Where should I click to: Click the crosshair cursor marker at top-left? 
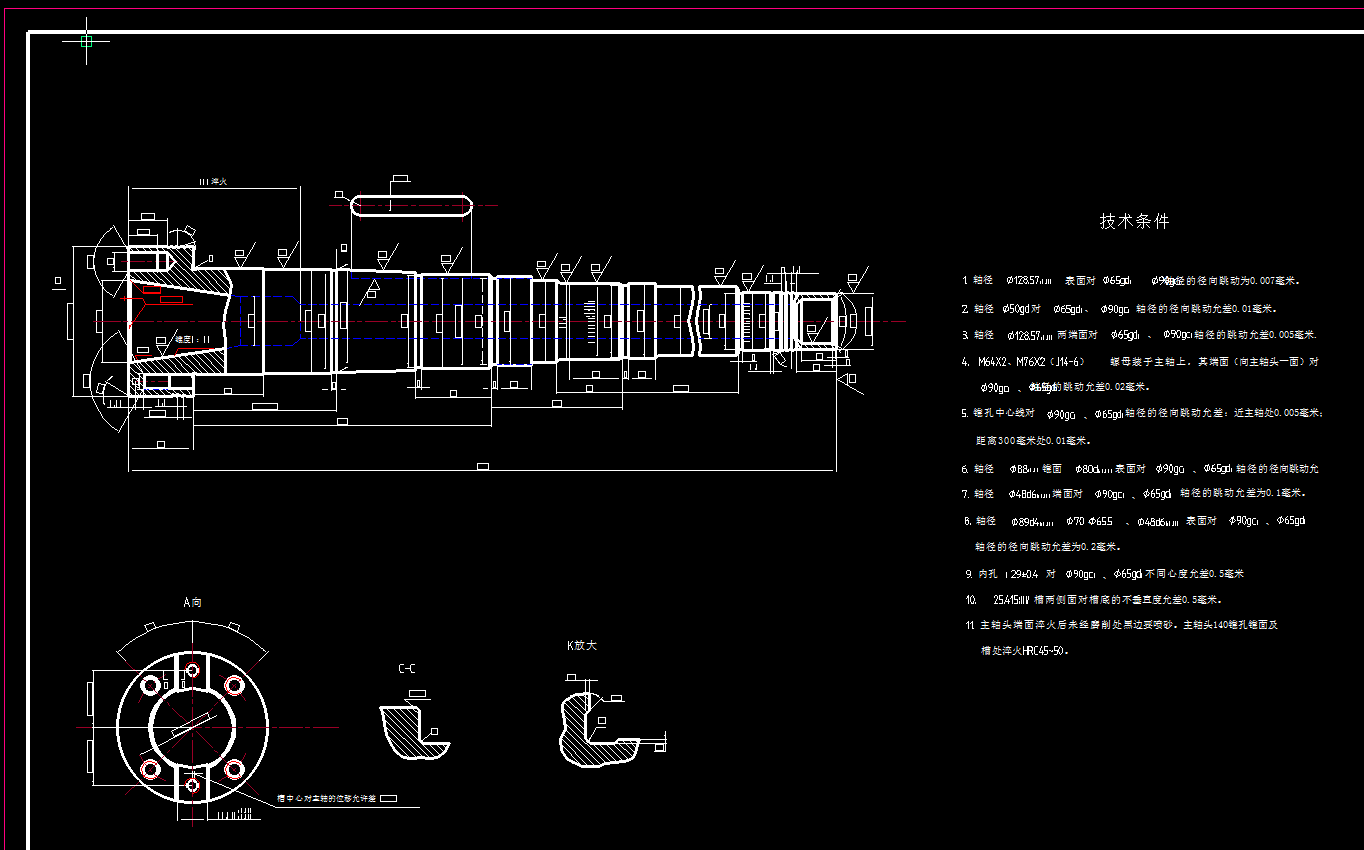[86, 41]
